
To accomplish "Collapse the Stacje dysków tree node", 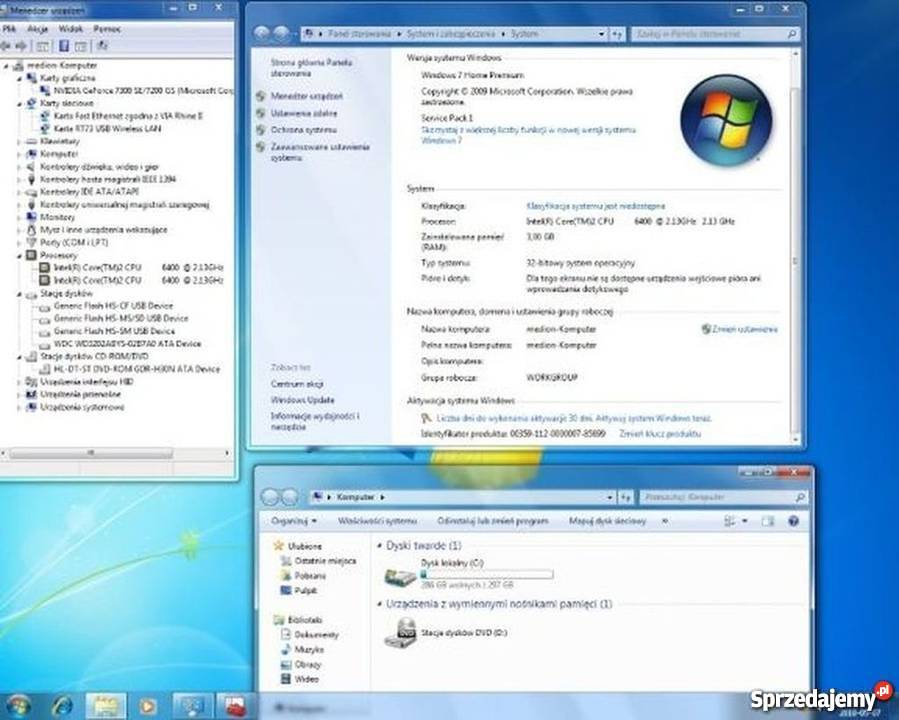I will (x=19, y=294).
